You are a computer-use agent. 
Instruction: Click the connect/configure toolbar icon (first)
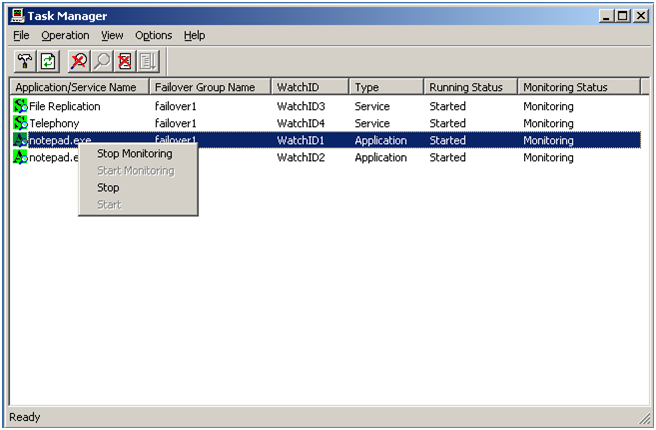pyautogui.click(x=24, y=62)
